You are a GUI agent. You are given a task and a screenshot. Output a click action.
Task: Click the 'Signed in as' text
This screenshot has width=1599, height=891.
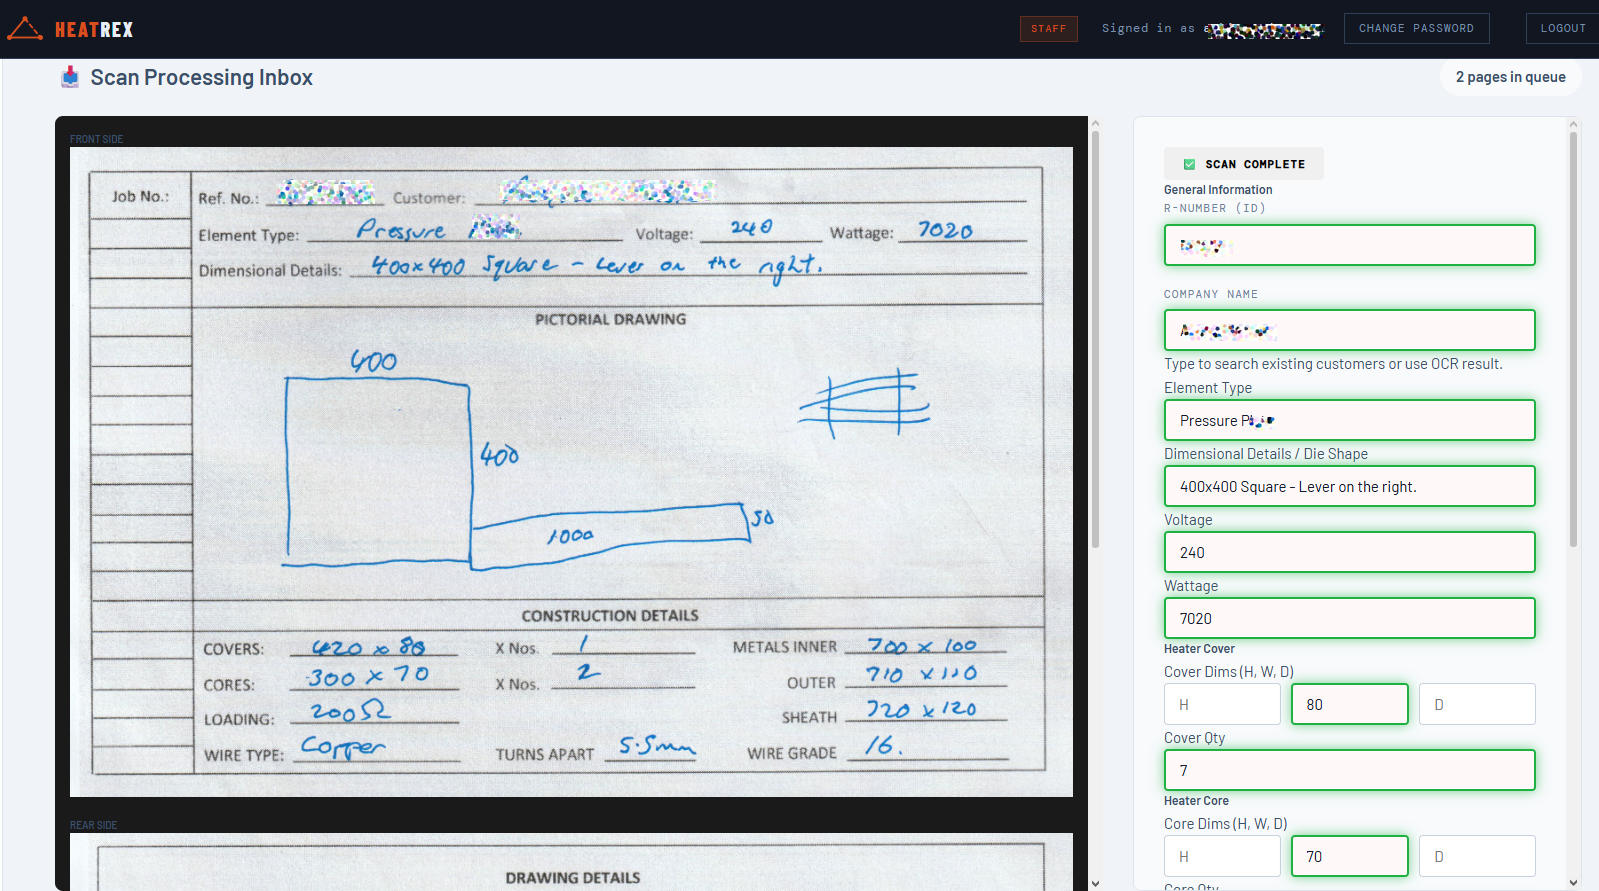click(1148, 28)
